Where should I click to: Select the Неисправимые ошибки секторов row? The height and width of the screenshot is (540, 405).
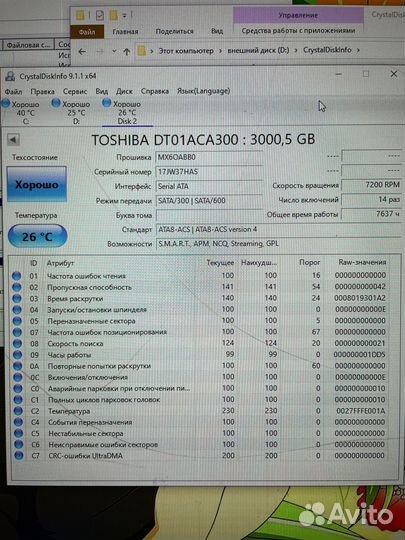tap(201, 445)
